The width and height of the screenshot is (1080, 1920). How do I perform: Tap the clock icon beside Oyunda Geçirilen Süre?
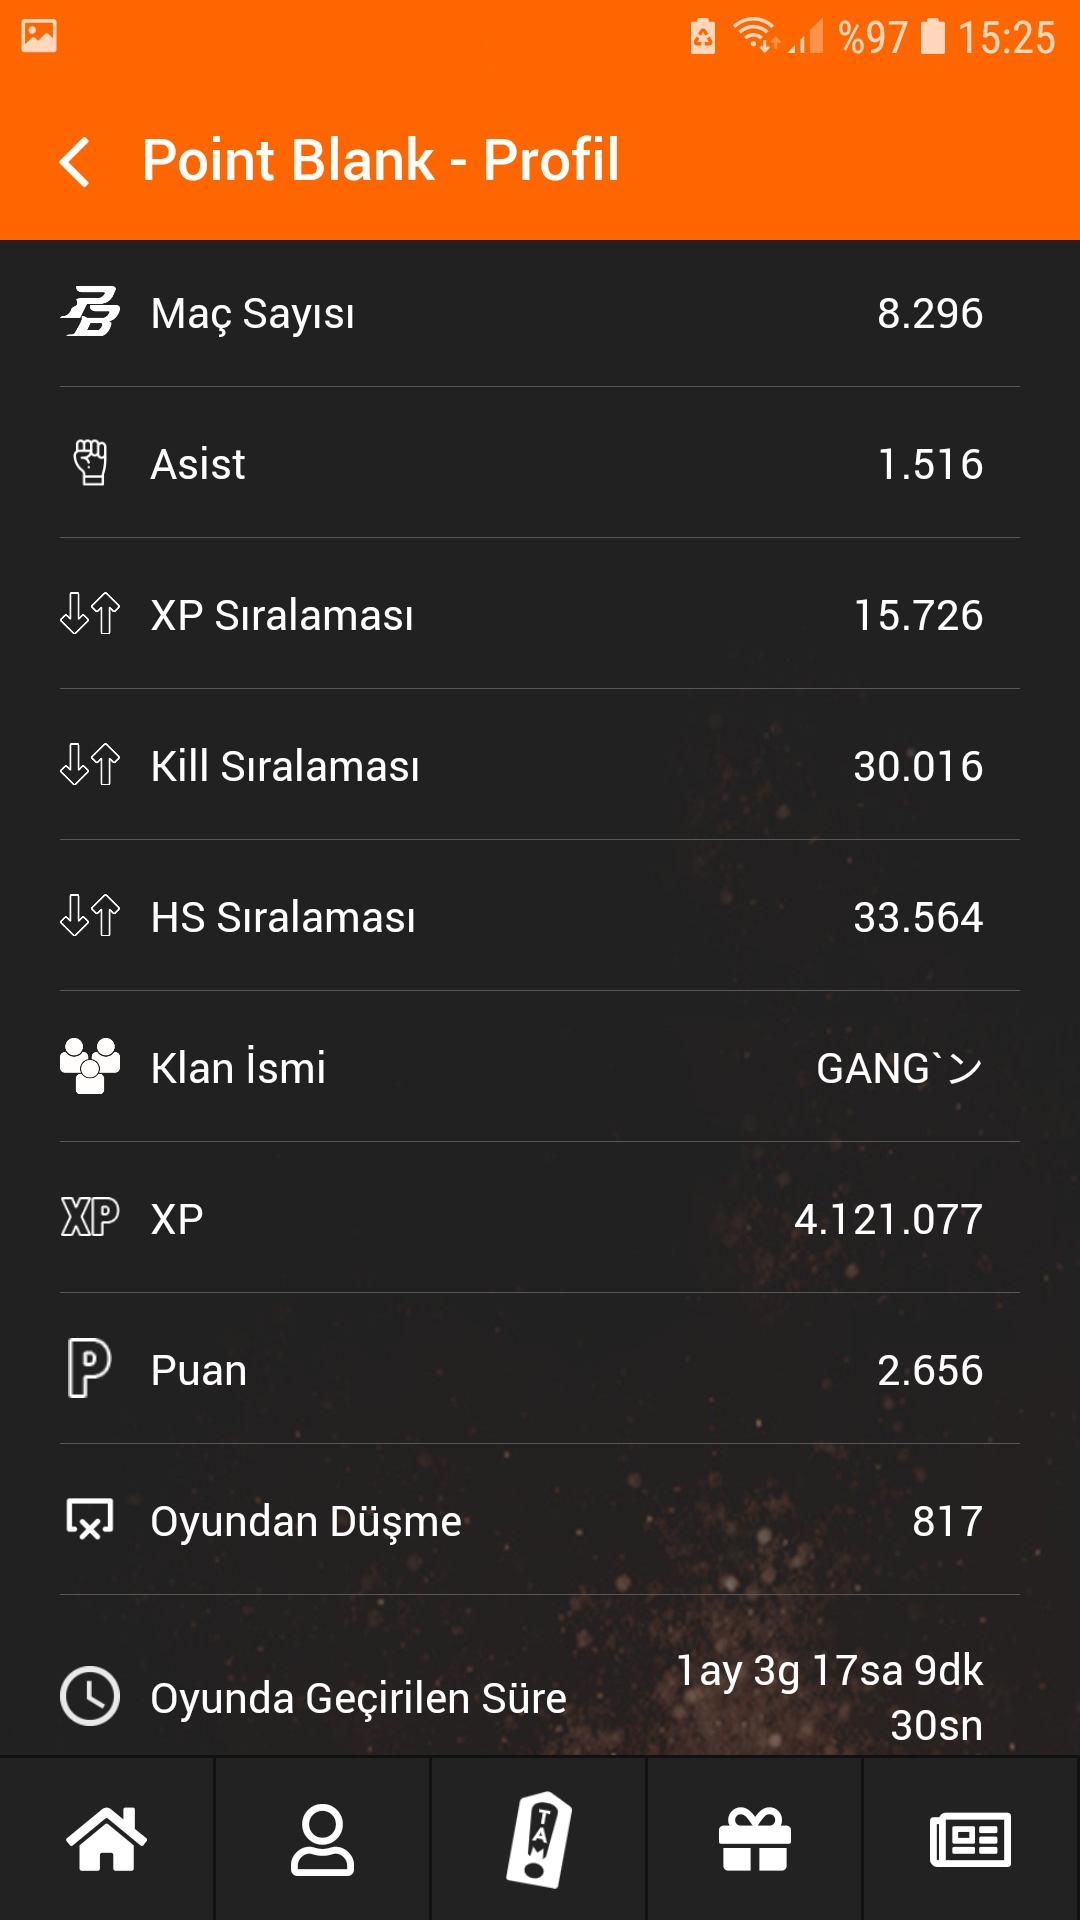pyautogui.click(x=90, y=1696)
